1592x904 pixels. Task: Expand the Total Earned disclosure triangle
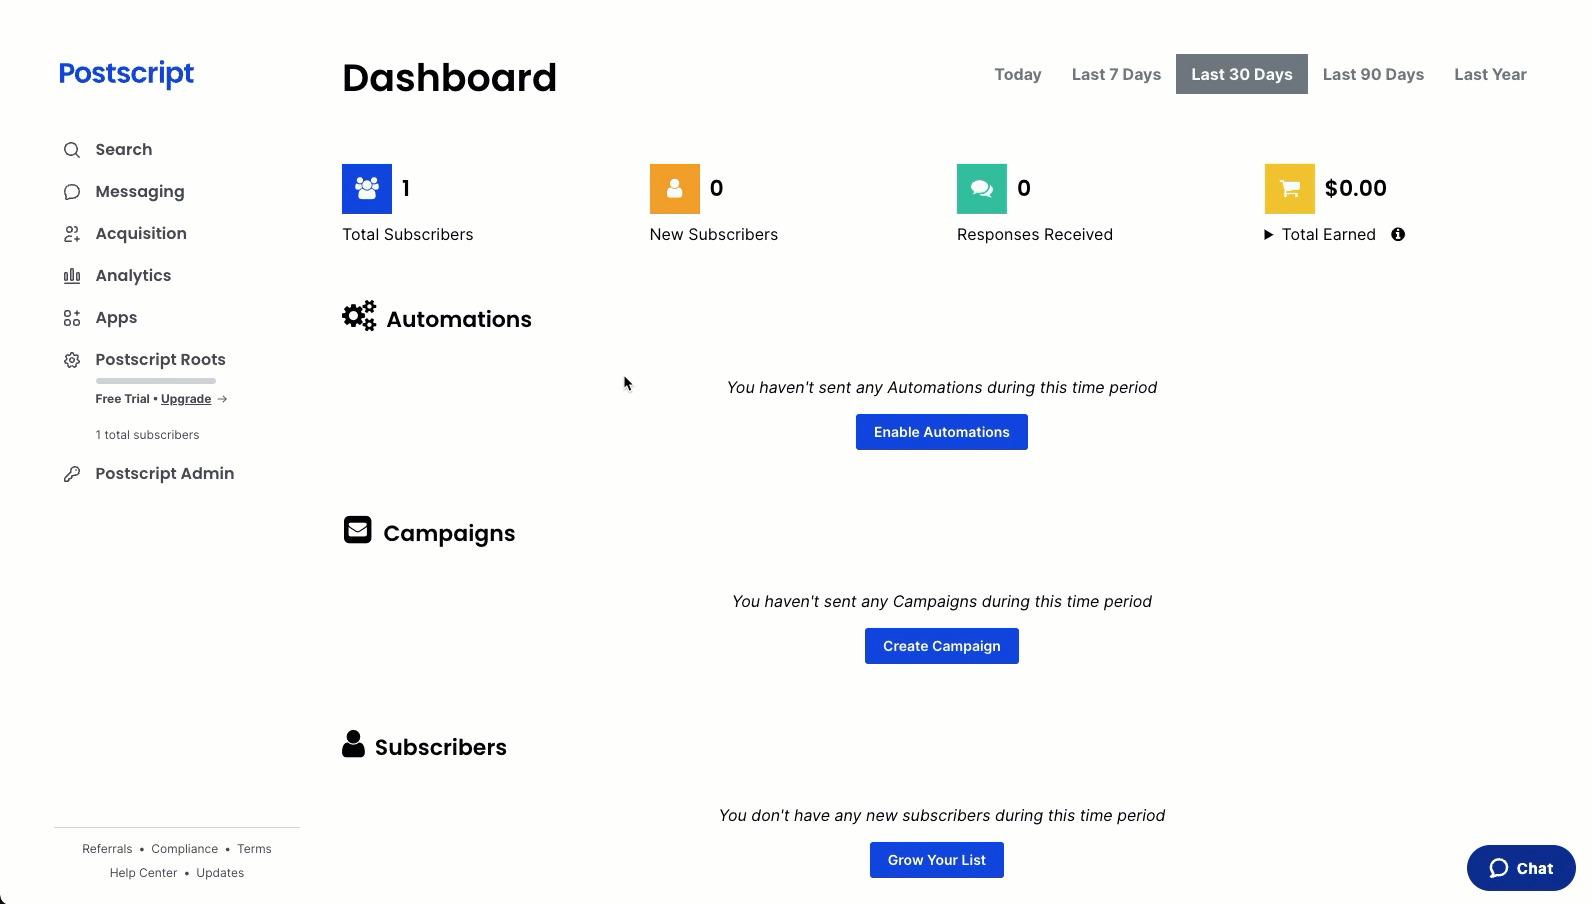(1268, 235)
